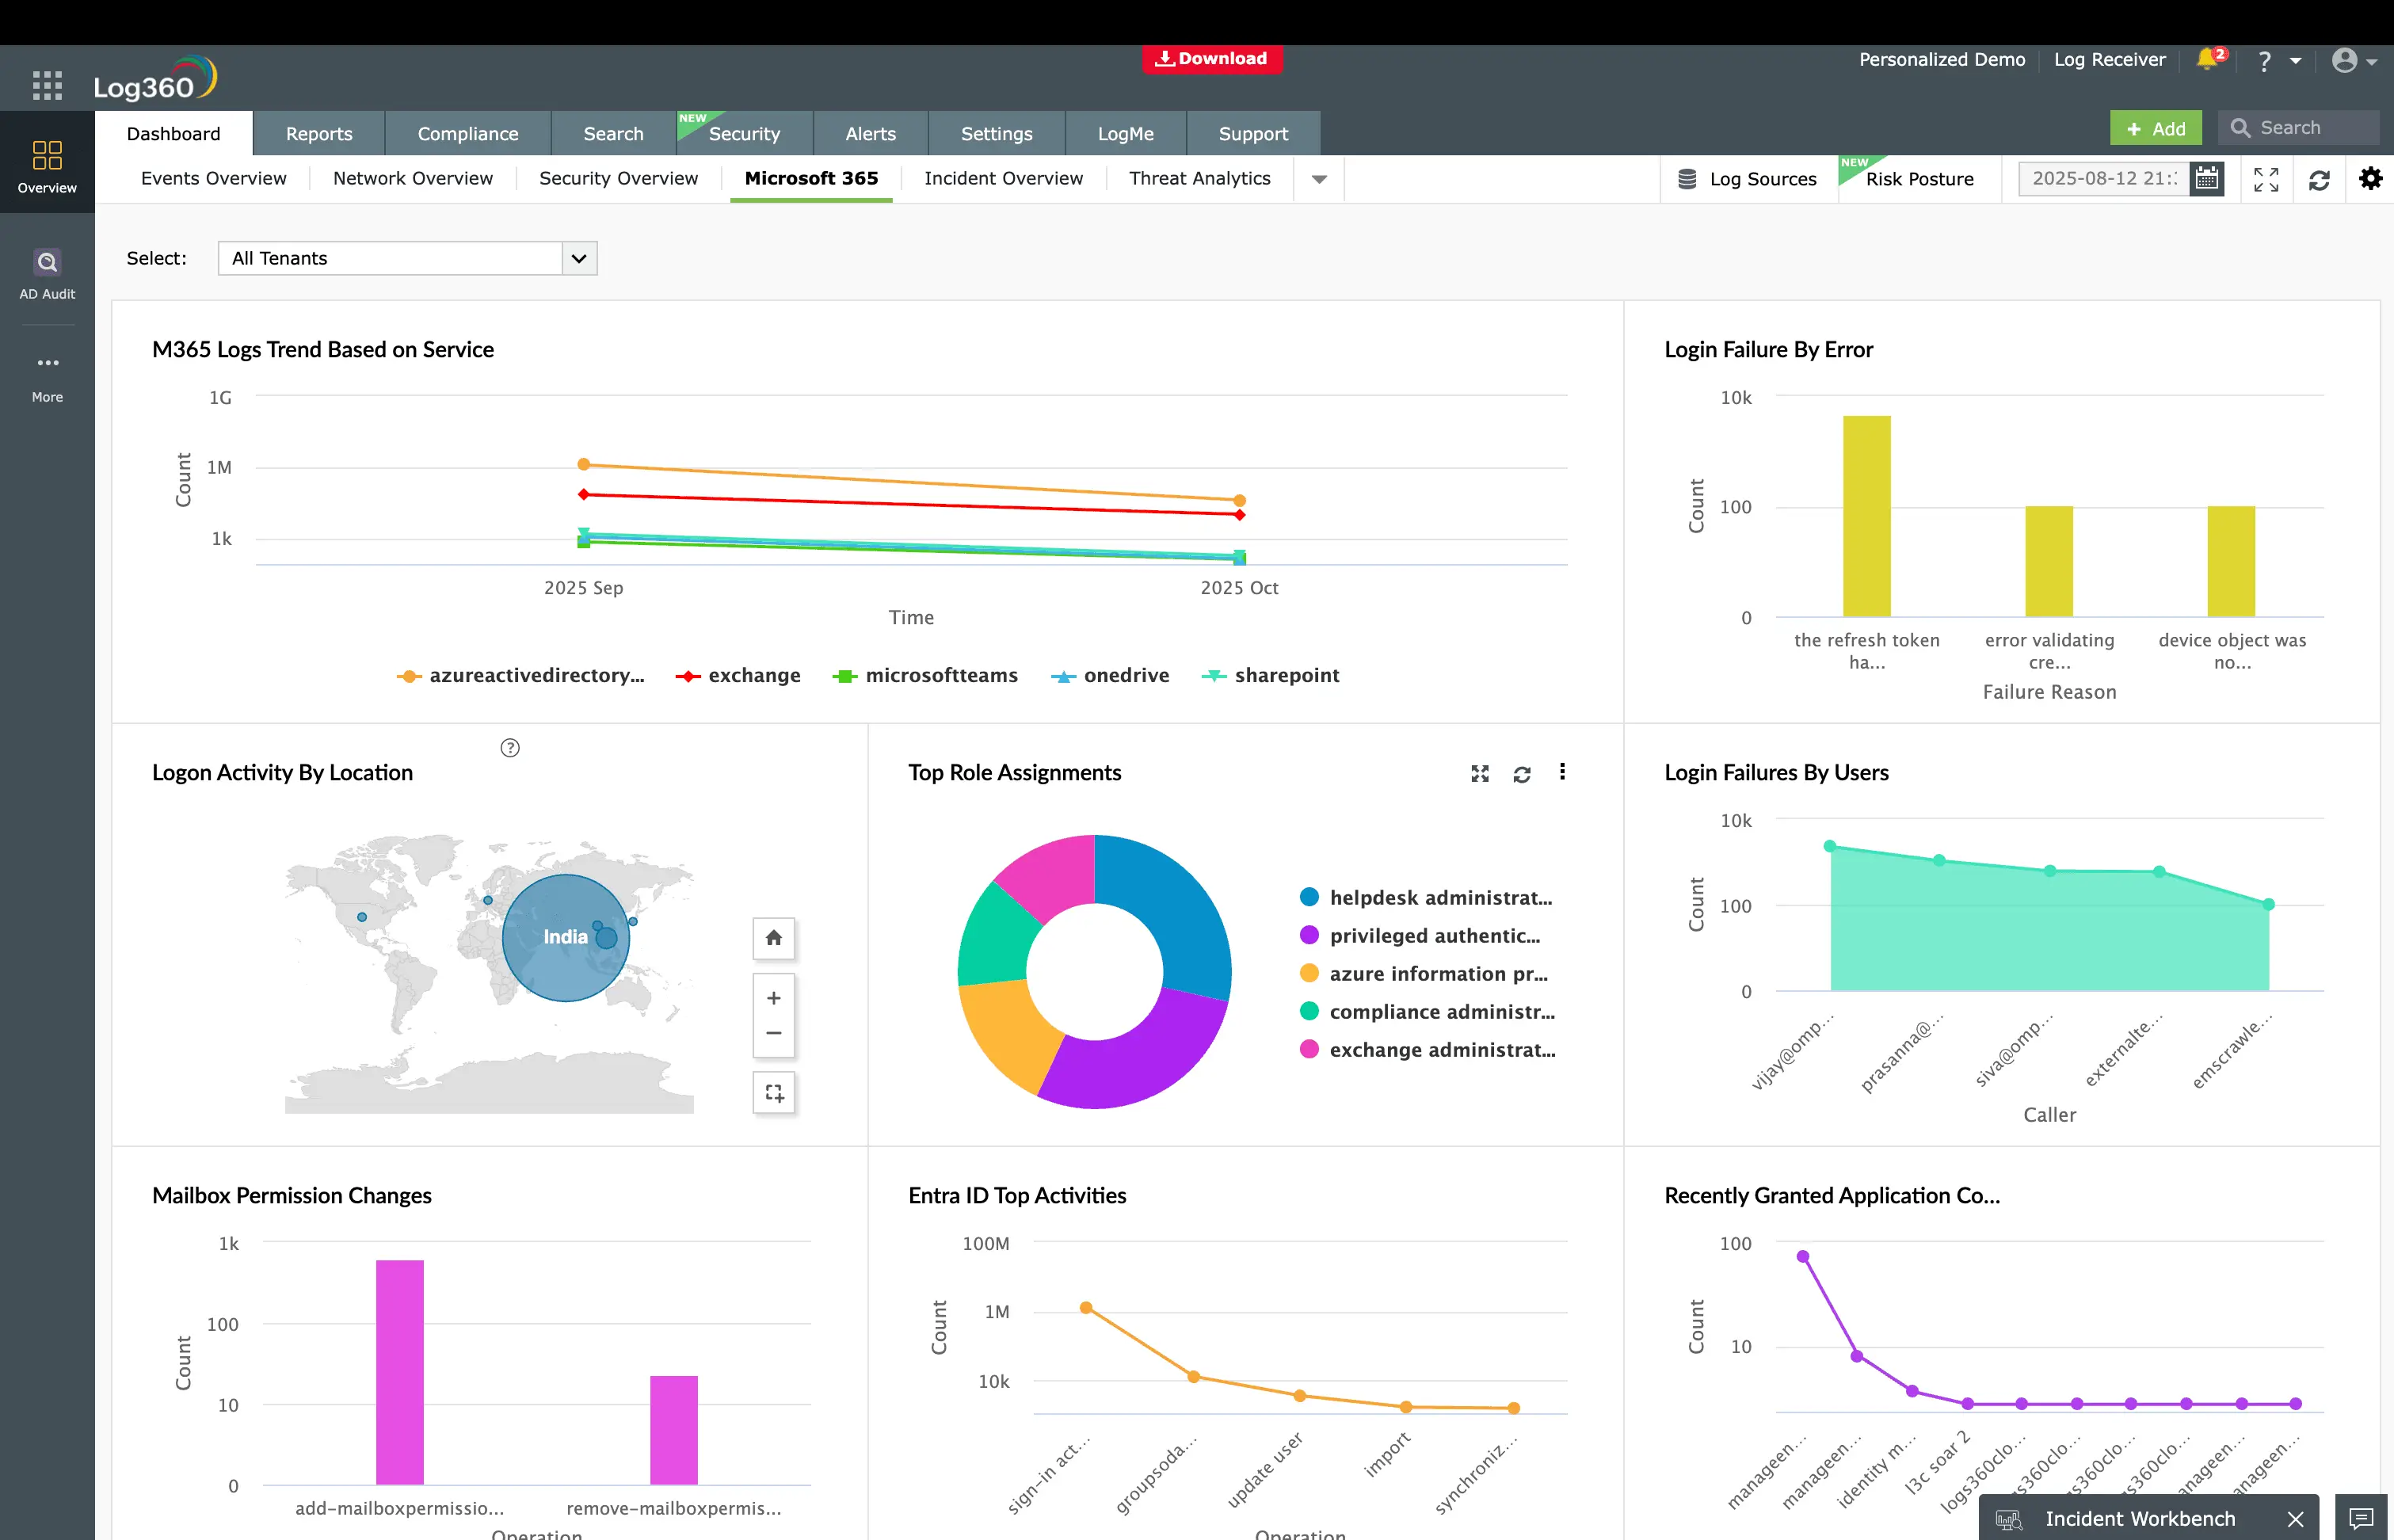This screenshot has height=1540, width=2394.
Task: Open the Threat Analytics overview tab
Action: [x=1199, y=178]
